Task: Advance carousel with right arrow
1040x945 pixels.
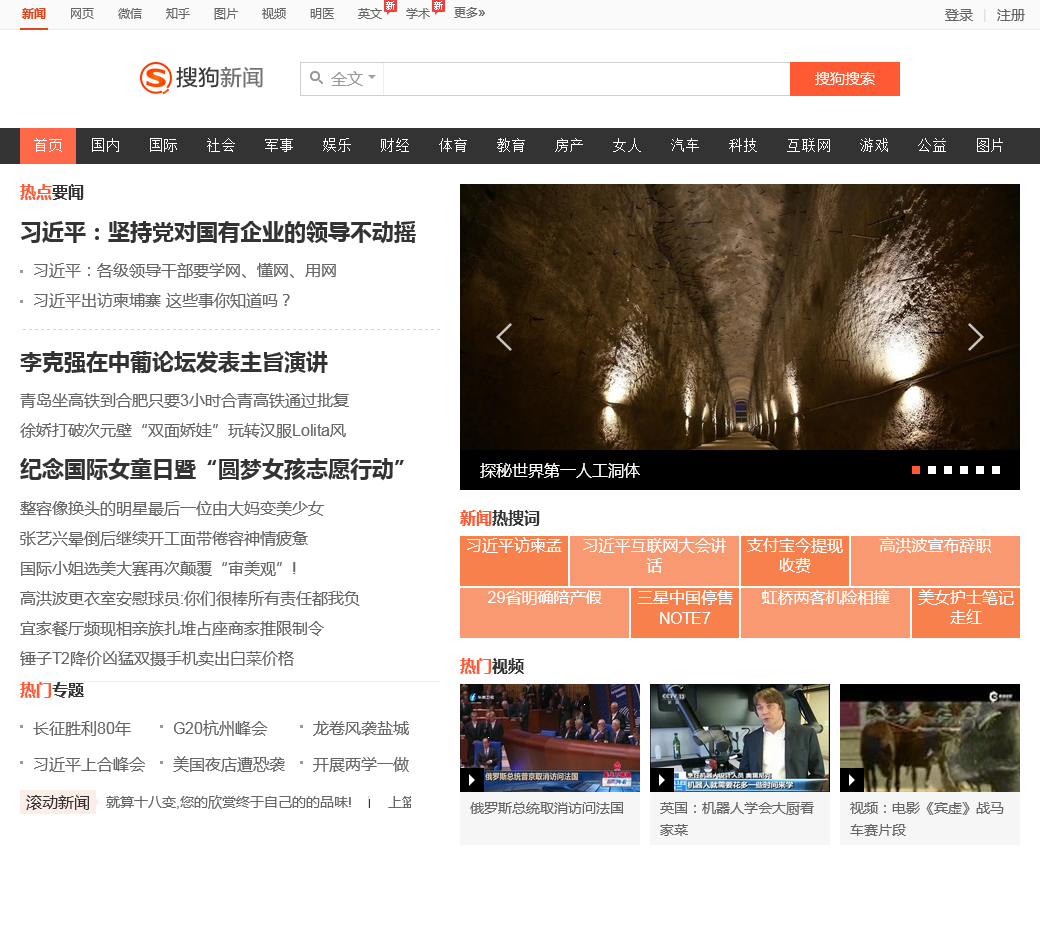Action: click(x=975, y=337)
